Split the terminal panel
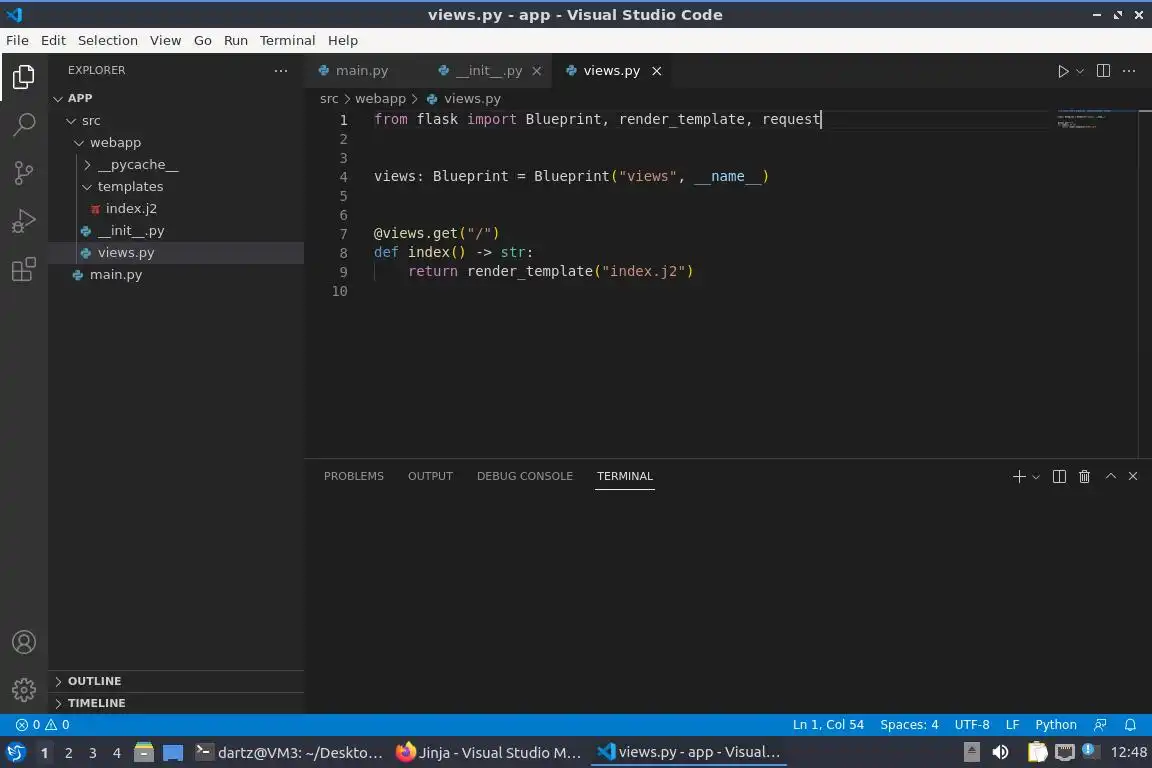1152x768 pixels. pos(1059,476)
